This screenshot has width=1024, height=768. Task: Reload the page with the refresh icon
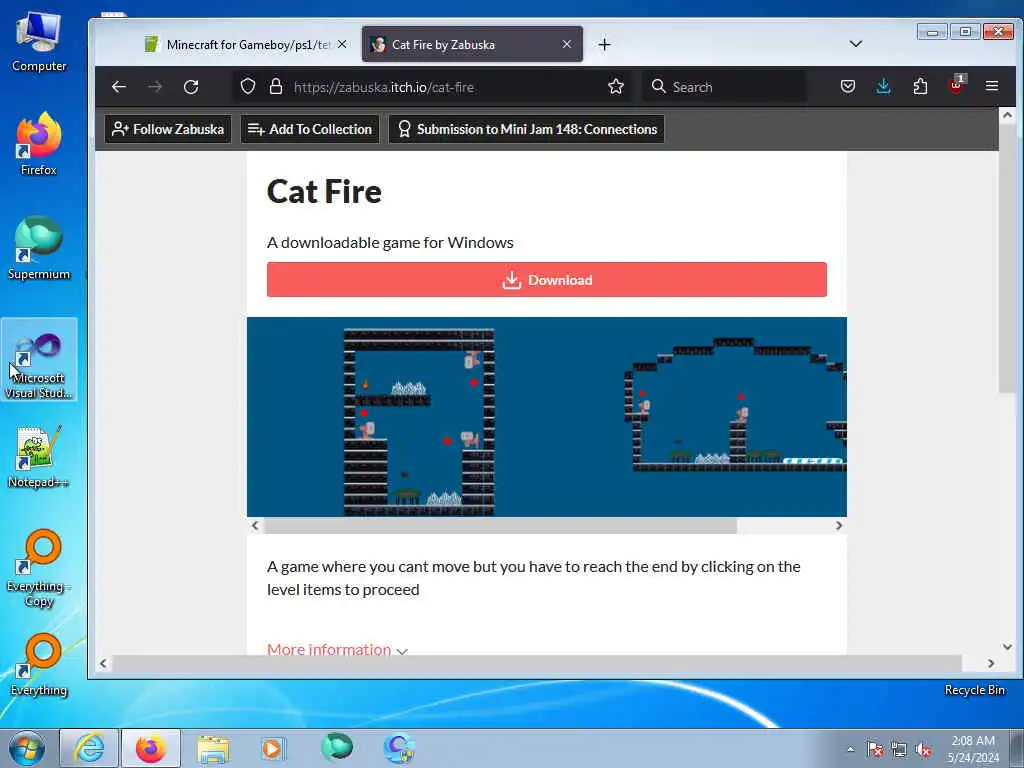(191, 87)
